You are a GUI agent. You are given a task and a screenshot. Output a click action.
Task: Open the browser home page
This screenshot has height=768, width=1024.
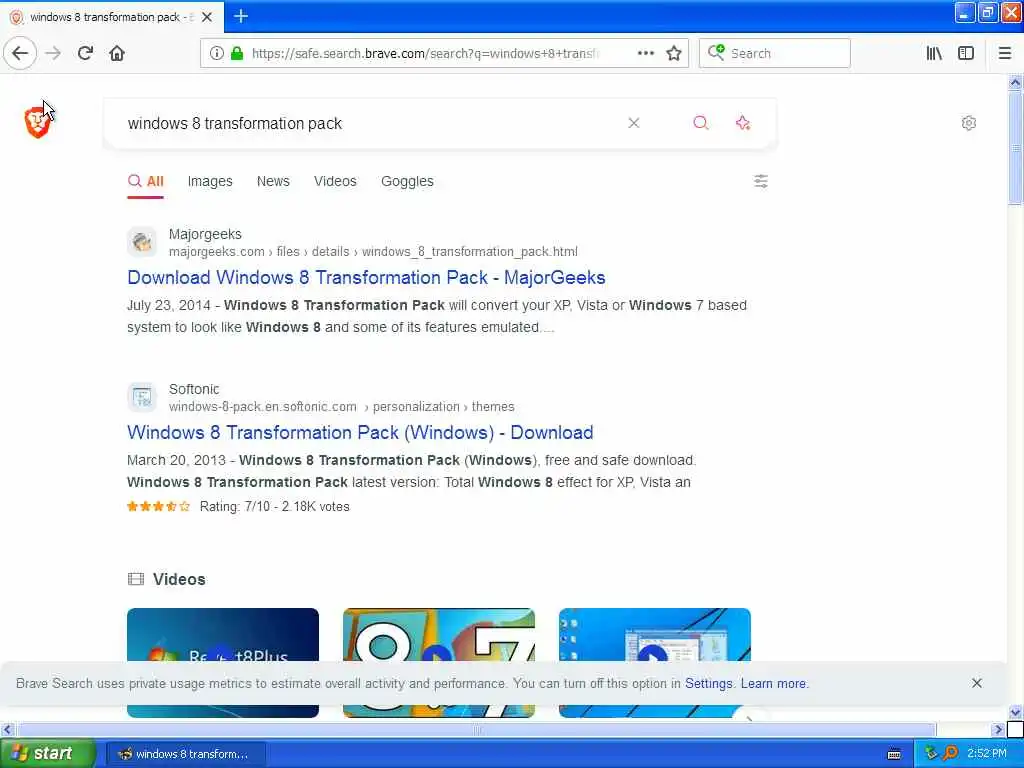(117, 53)
